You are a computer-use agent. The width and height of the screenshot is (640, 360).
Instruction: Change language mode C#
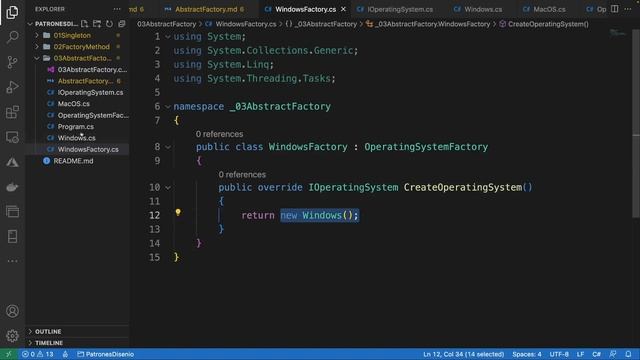(x=596, y=354)
